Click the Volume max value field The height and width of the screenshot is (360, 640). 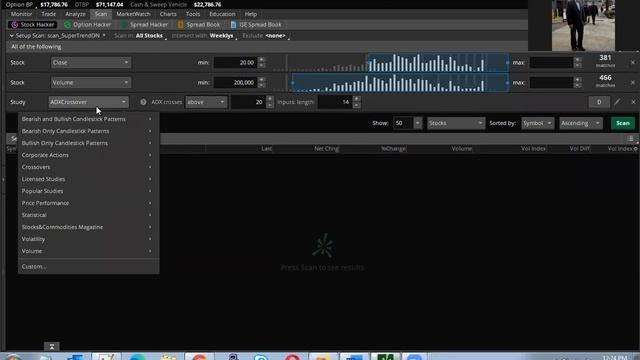pyautogui.click(x=551, y=82)
